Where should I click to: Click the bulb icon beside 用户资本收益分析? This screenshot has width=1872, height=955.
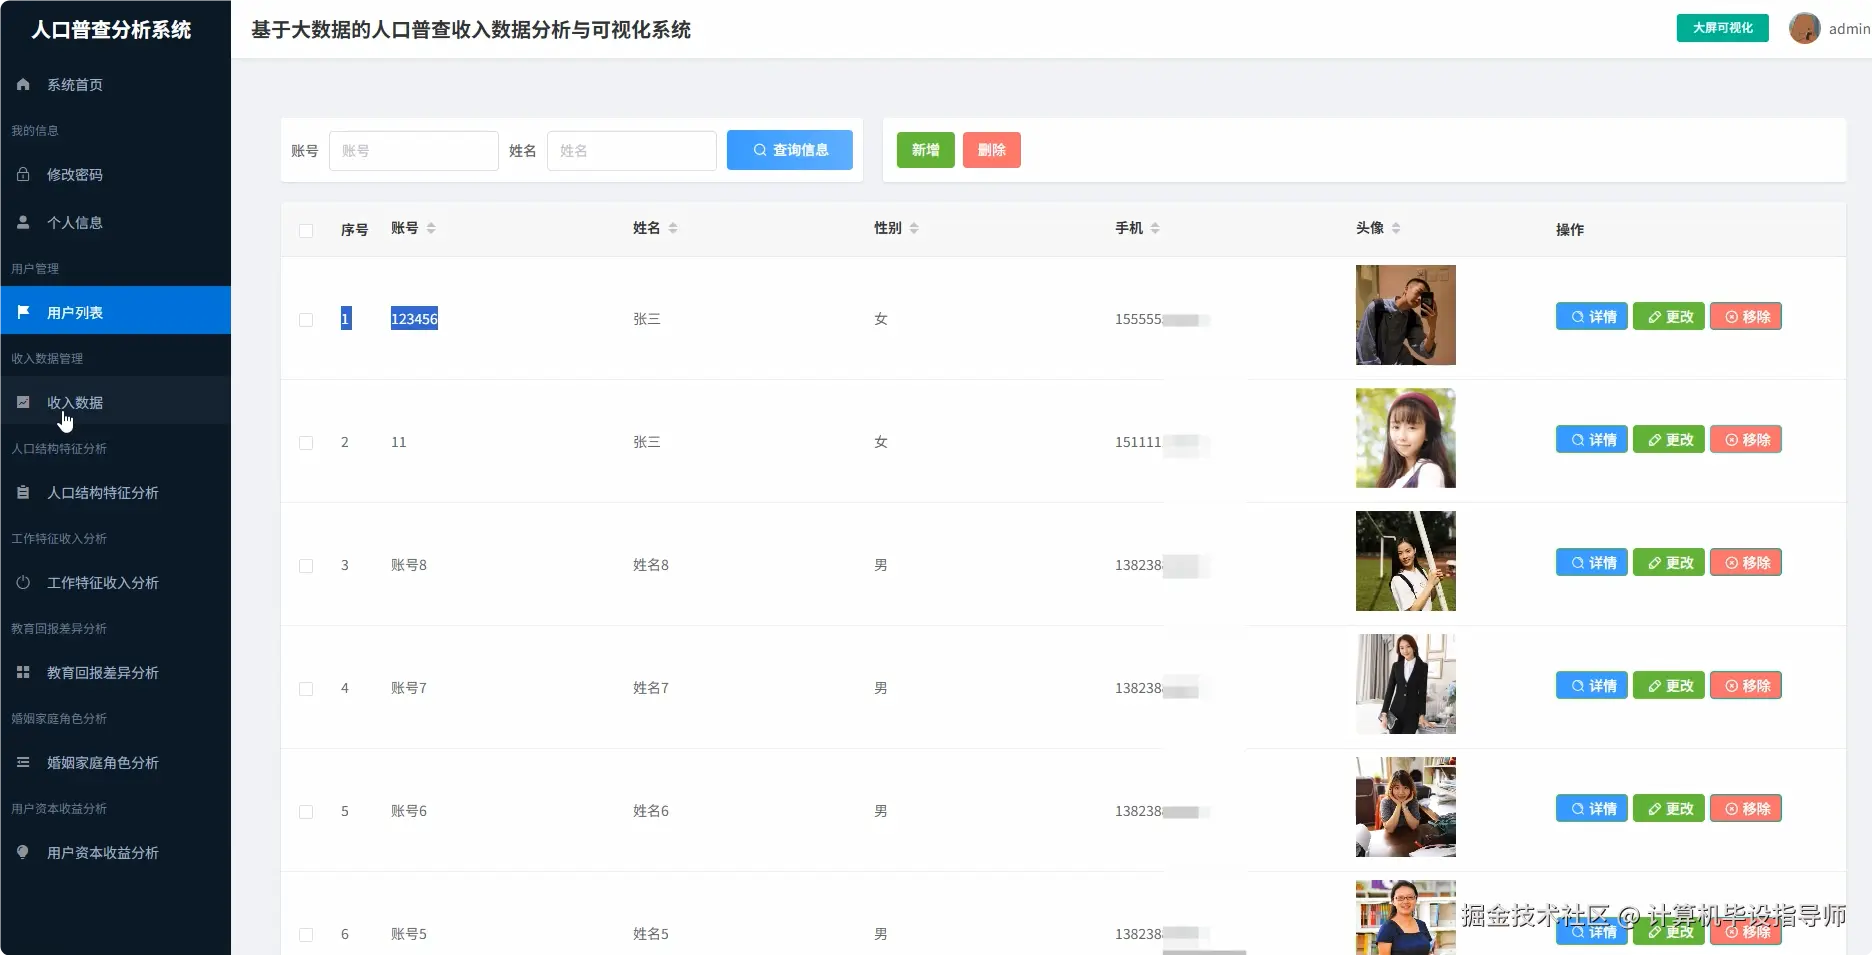click(23, 853)
